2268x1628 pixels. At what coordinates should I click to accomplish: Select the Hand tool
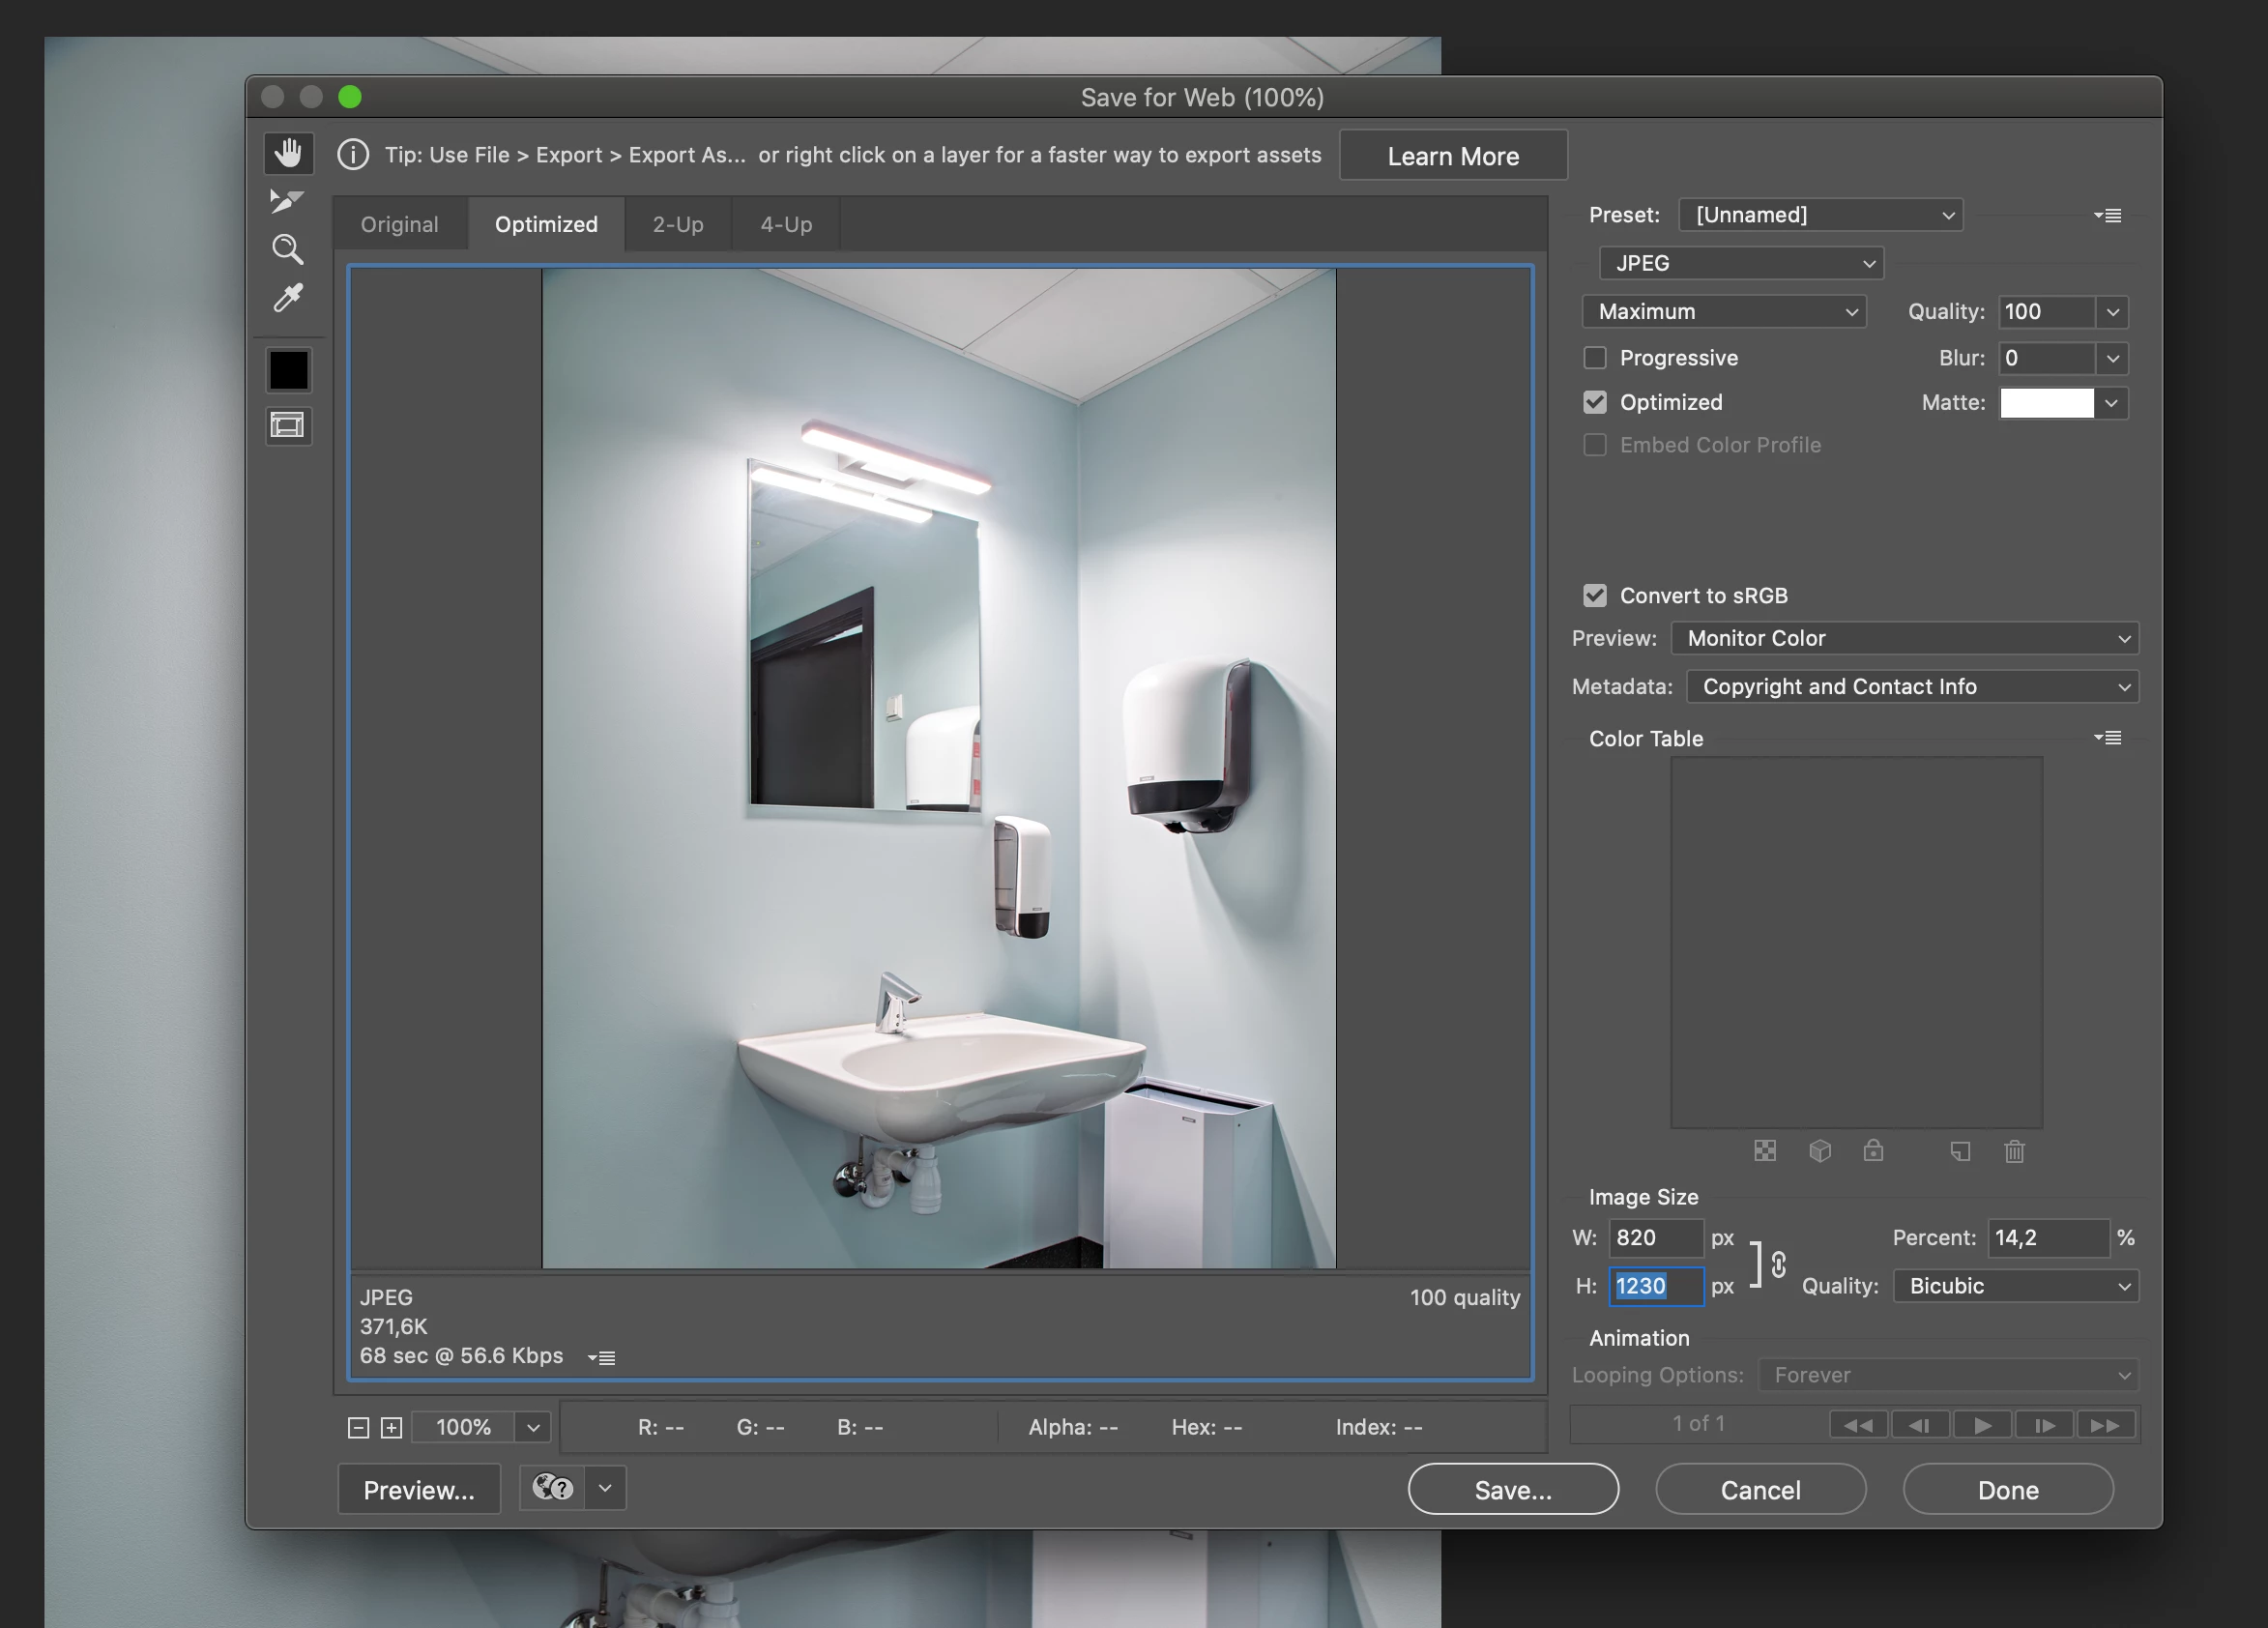pos(288,153)
